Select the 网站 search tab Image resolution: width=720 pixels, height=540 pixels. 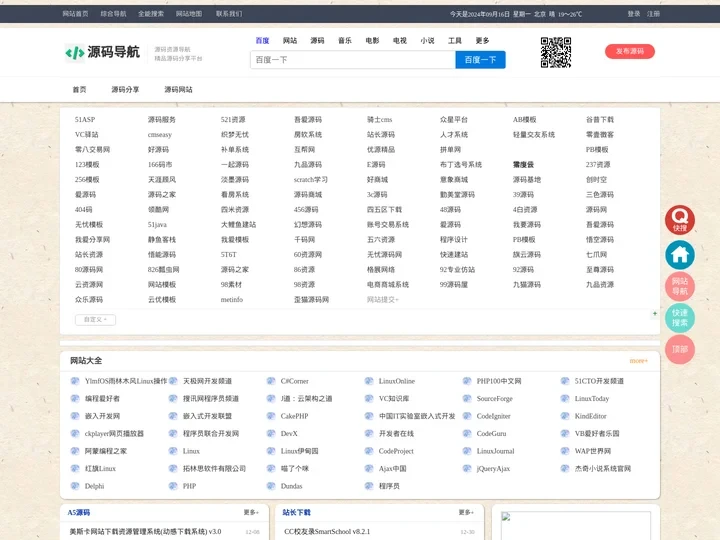[290, 40]
